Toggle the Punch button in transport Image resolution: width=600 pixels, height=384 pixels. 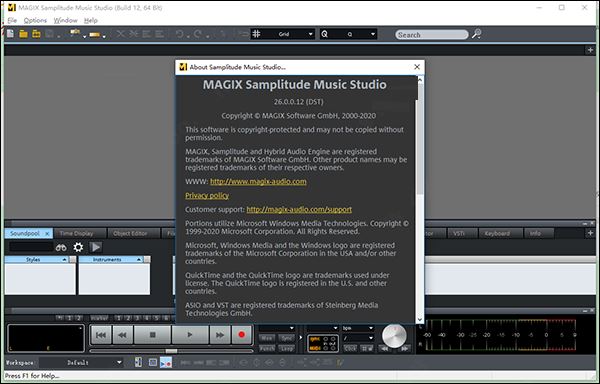pos(267,348)
